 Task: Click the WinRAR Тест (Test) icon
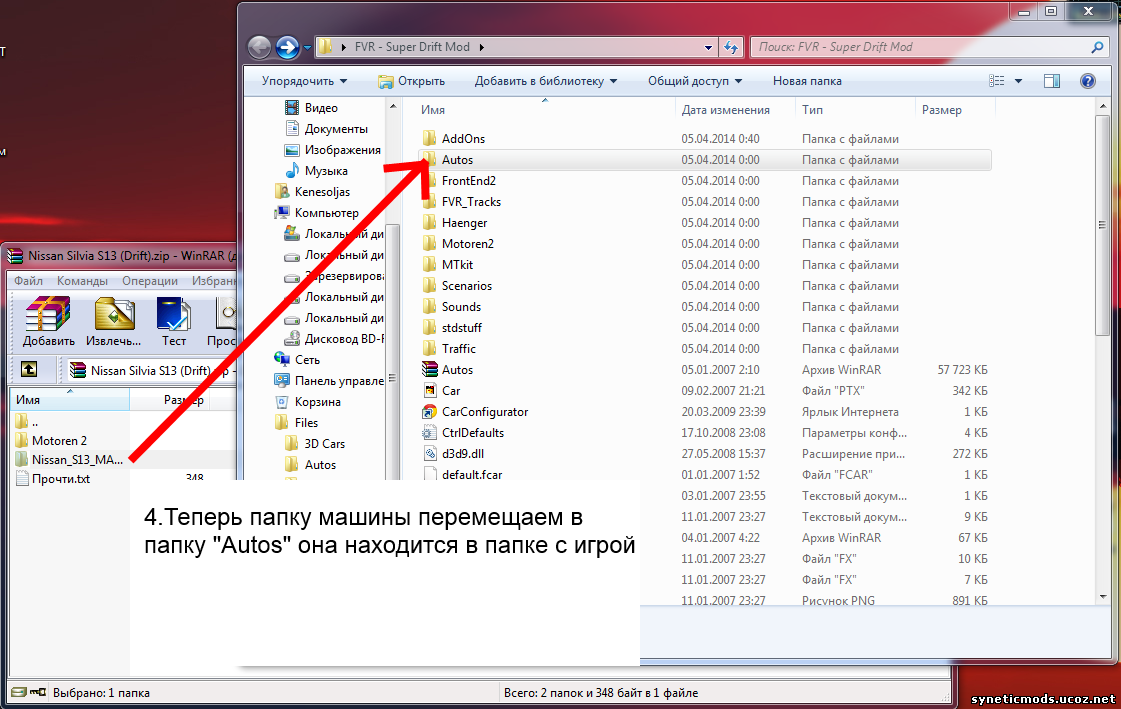173,320
